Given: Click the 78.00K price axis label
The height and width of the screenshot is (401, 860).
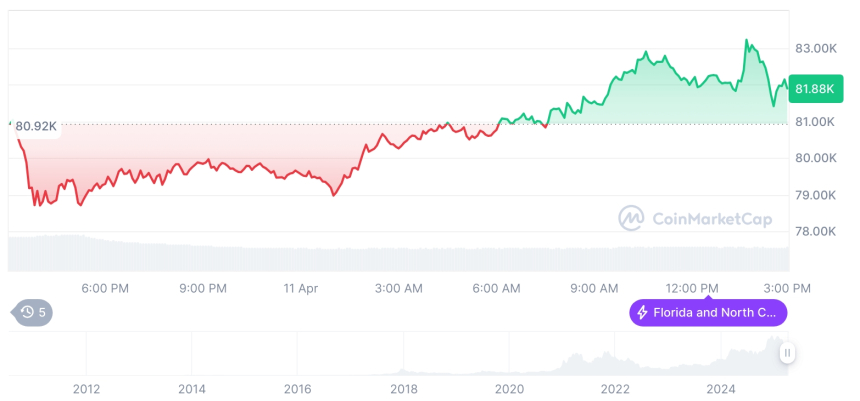Looking at the screenshot, I should pos(815,231).
